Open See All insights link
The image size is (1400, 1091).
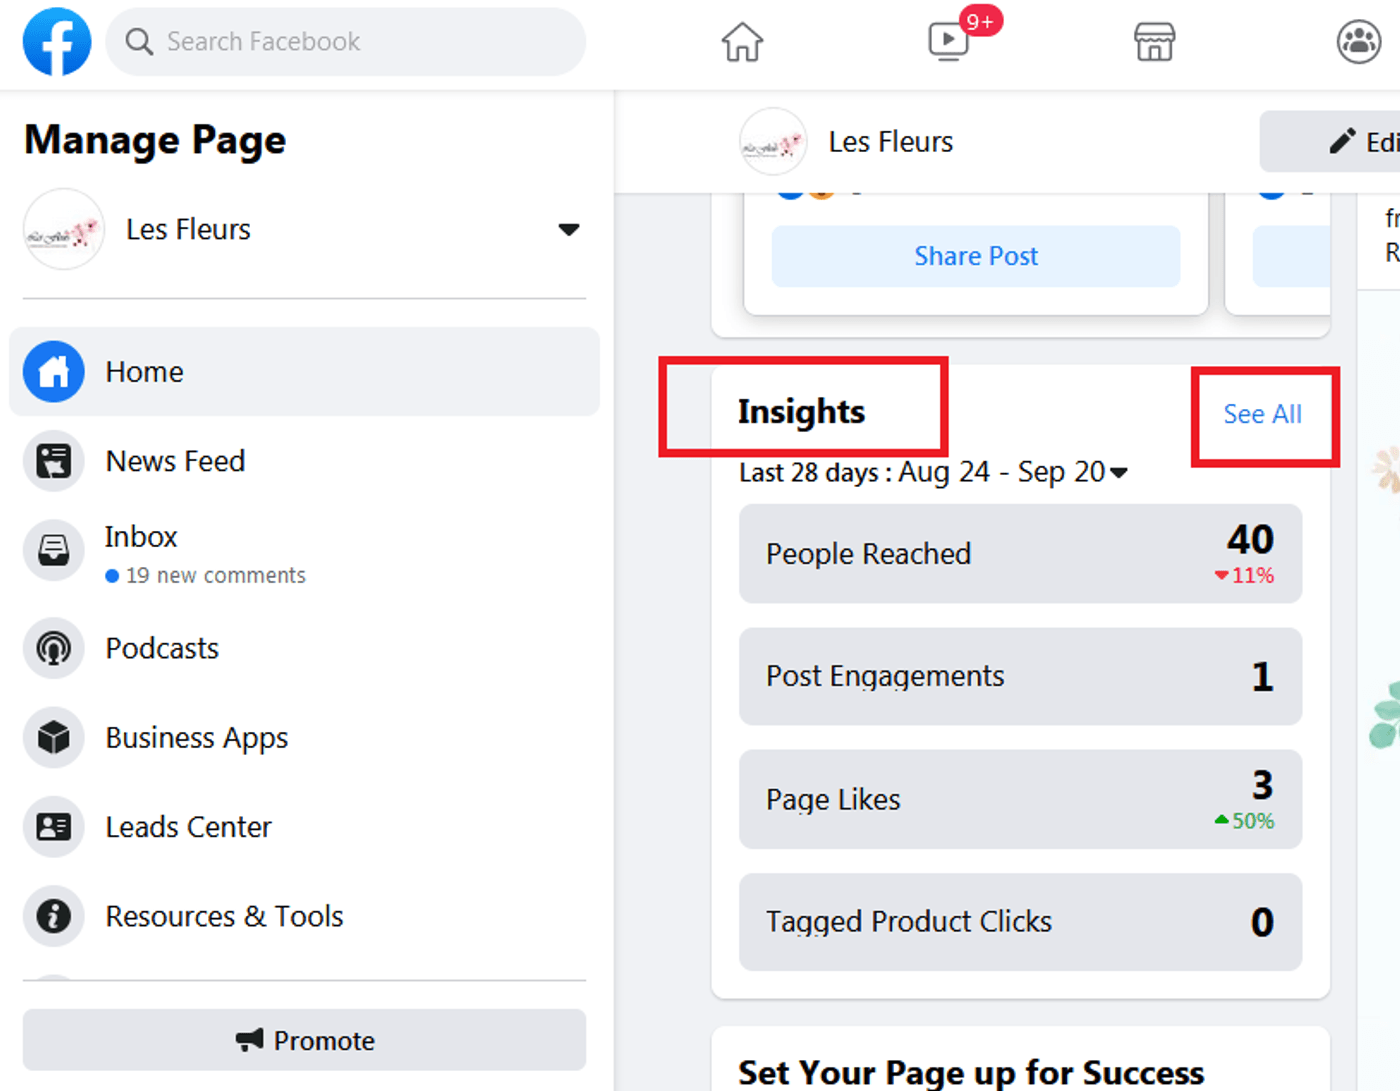1262,414
